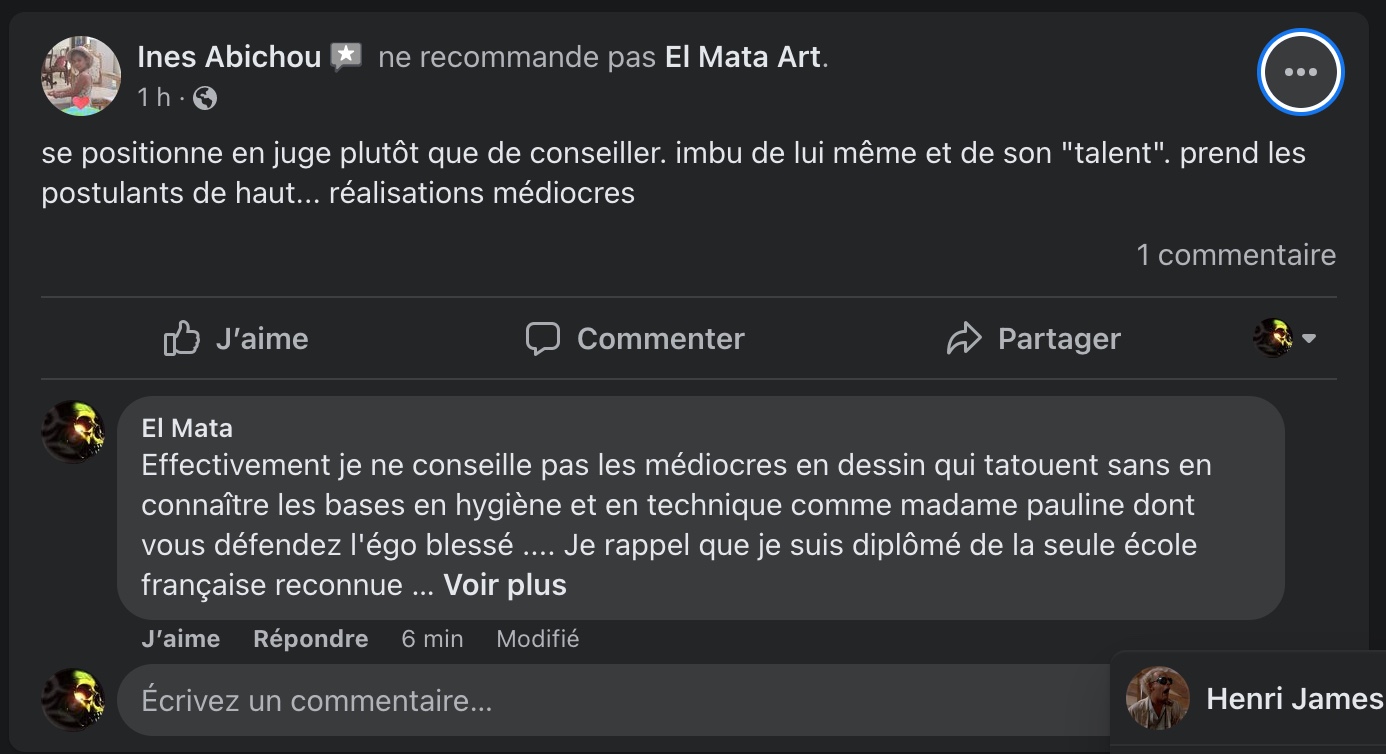Viewport: 1386px width, 754px height.
Task: Reply to El Mata with Répondre
Action: [x=311, y=639]
